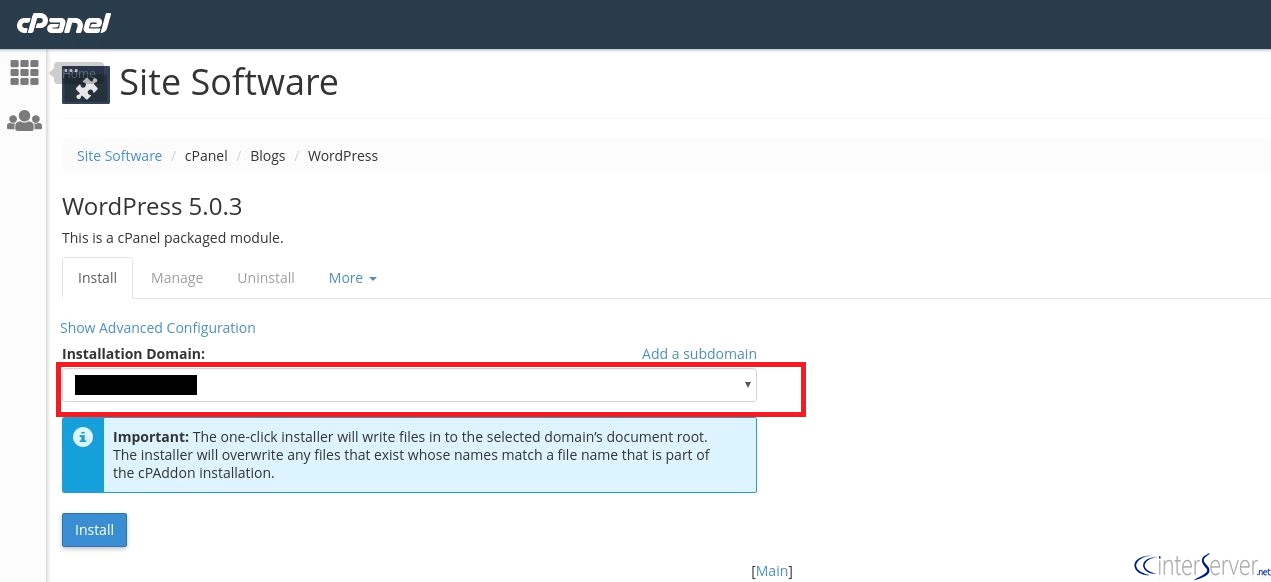Click the Installation Domain label
The height and width of the screenshot is (582, 1271).
pos(133,354)
